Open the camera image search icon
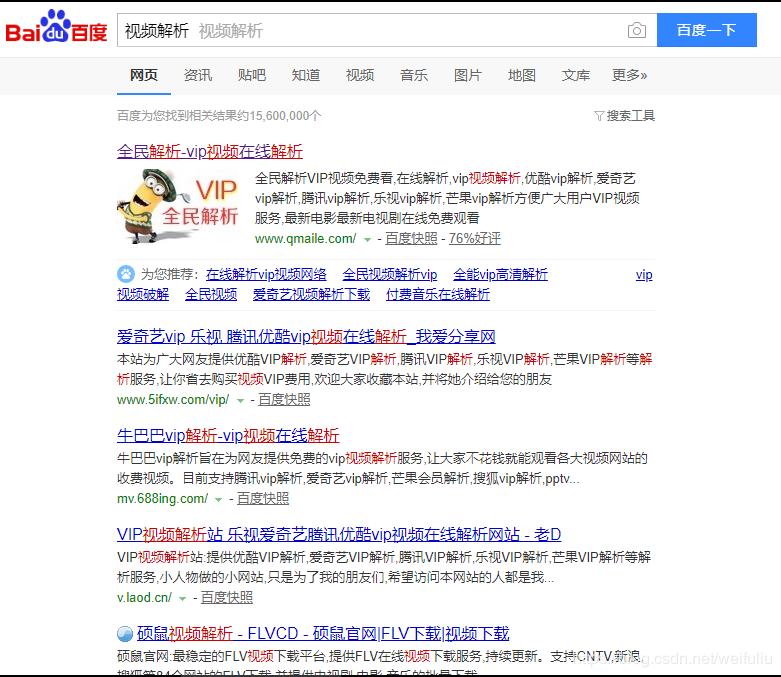This screenshot has height=677, width=781. (x=637, y=30)
